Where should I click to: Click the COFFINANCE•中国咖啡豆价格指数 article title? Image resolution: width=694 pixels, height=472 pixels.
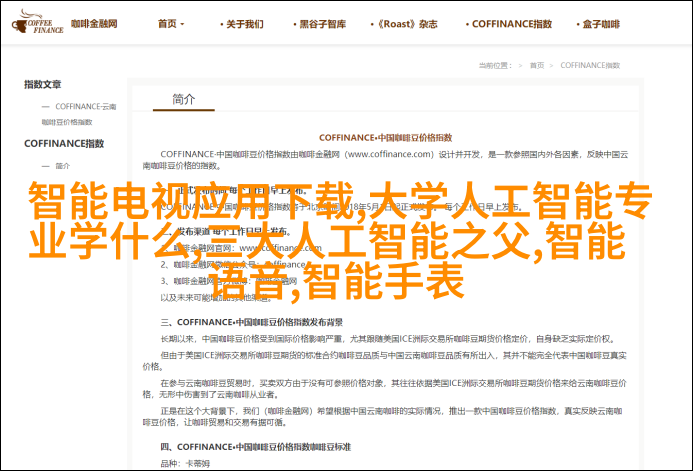[386, 138]
